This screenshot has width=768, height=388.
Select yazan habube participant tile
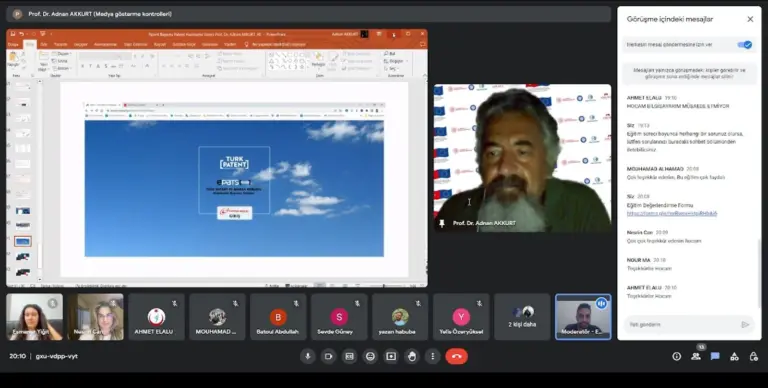[400, 317]
